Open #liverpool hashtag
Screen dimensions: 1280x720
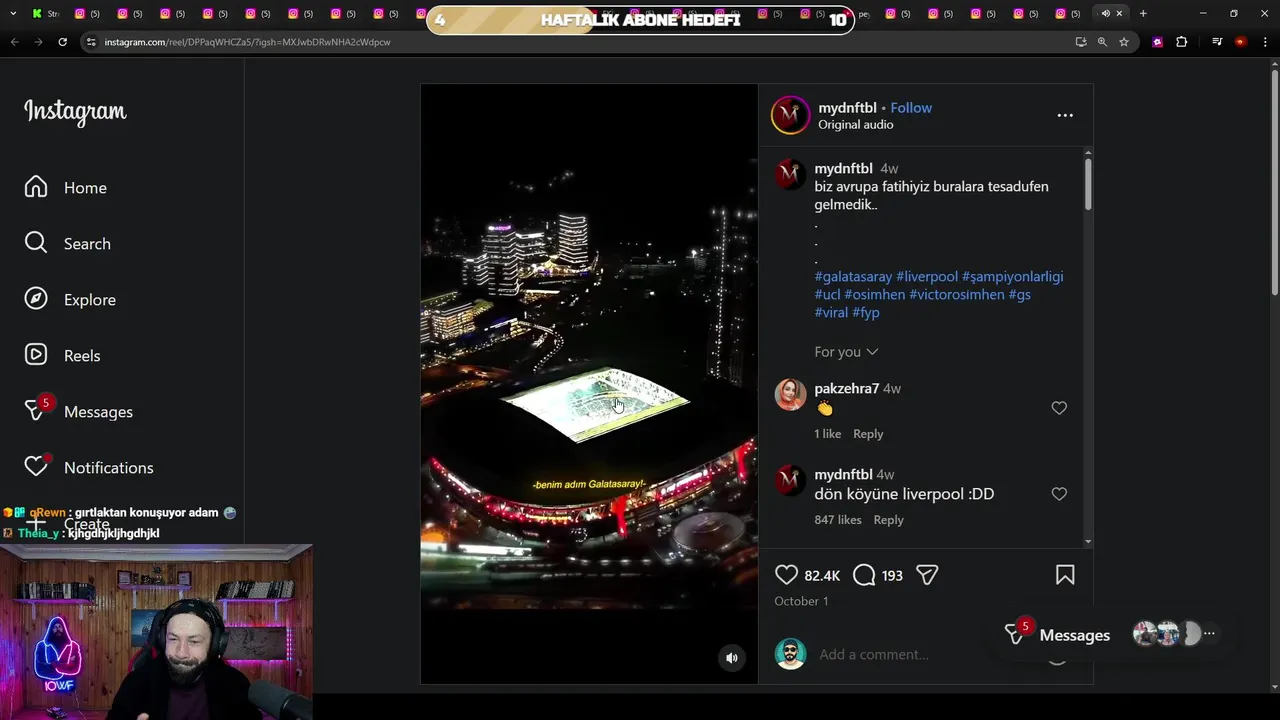tap(927, 277)
